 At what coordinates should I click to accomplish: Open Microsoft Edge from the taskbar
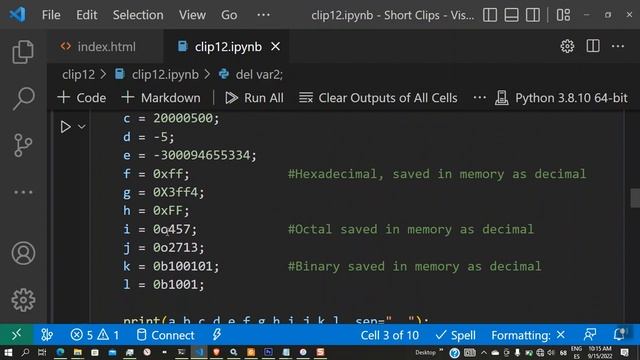(x=60, y=353)
